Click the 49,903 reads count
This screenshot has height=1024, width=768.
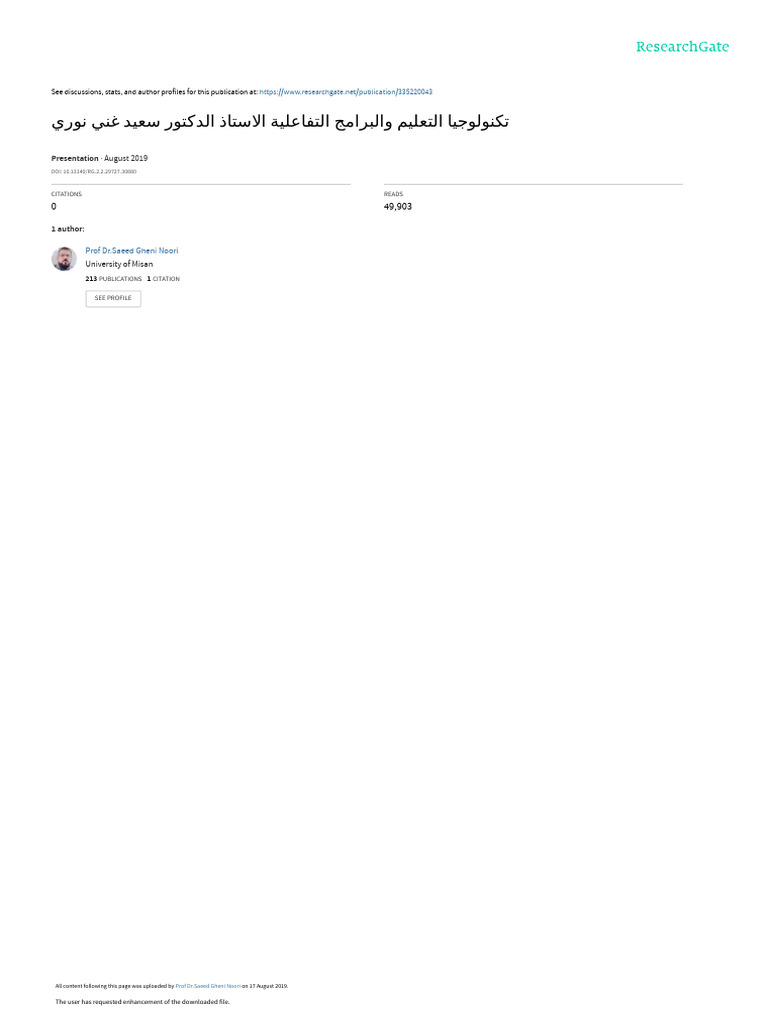pos(398,207)
